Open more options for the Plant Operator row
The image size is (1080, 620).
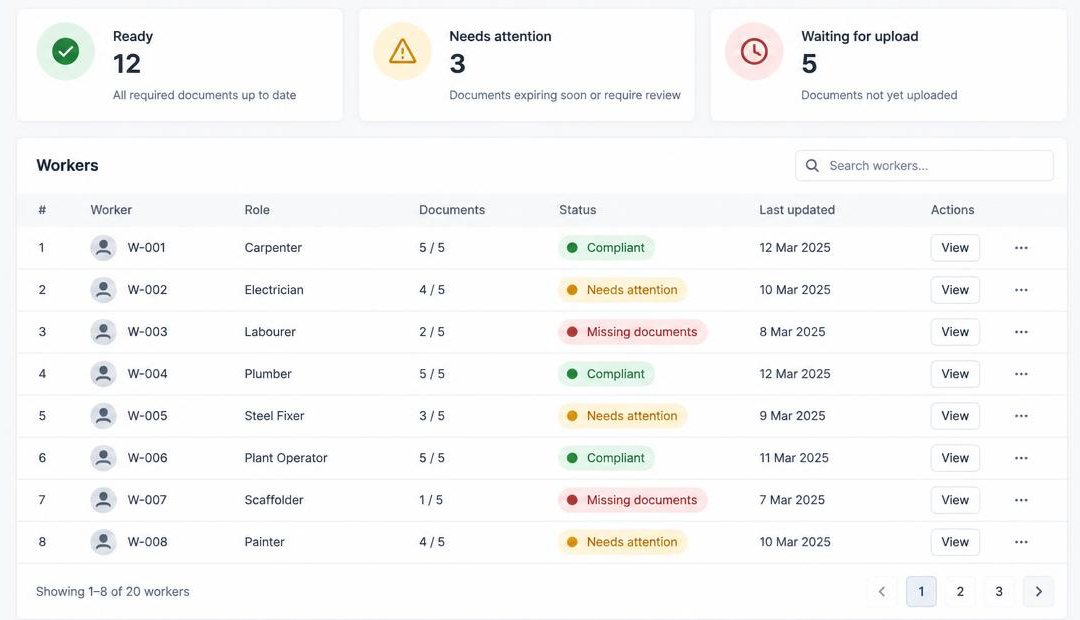pos(1021,458)
